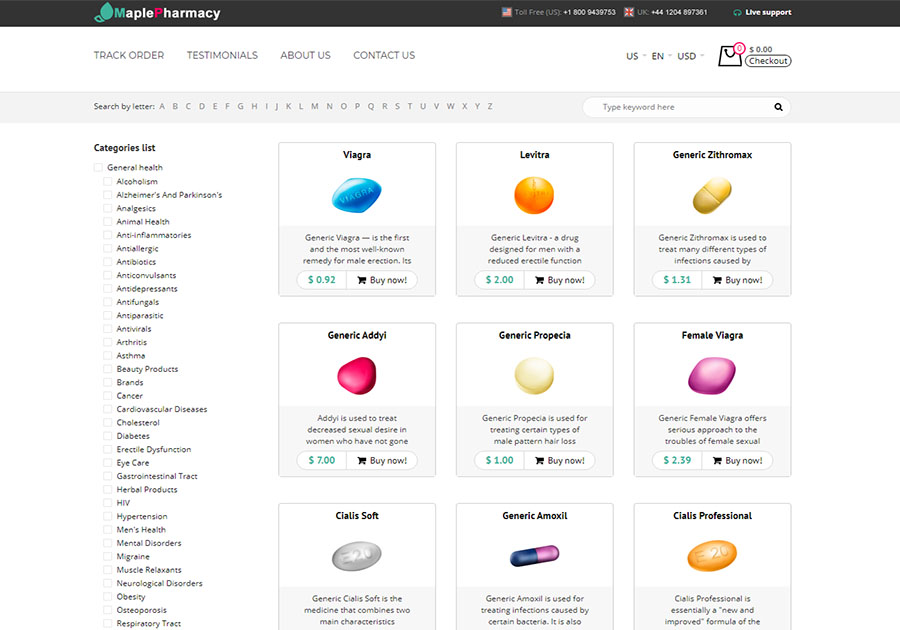
Task: Click the search magnifier icon
Action: click(x=778, y=107)
